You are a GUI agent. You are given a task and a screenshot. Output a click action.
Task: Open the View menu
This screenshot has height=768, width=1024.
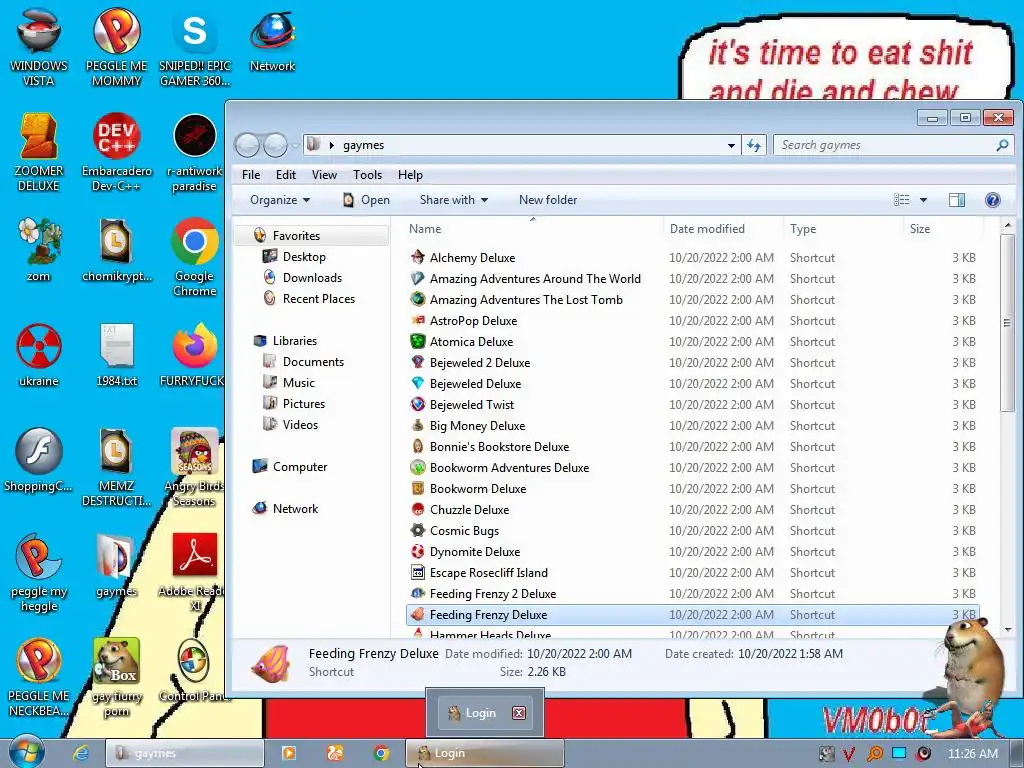(x=325, y=174)
